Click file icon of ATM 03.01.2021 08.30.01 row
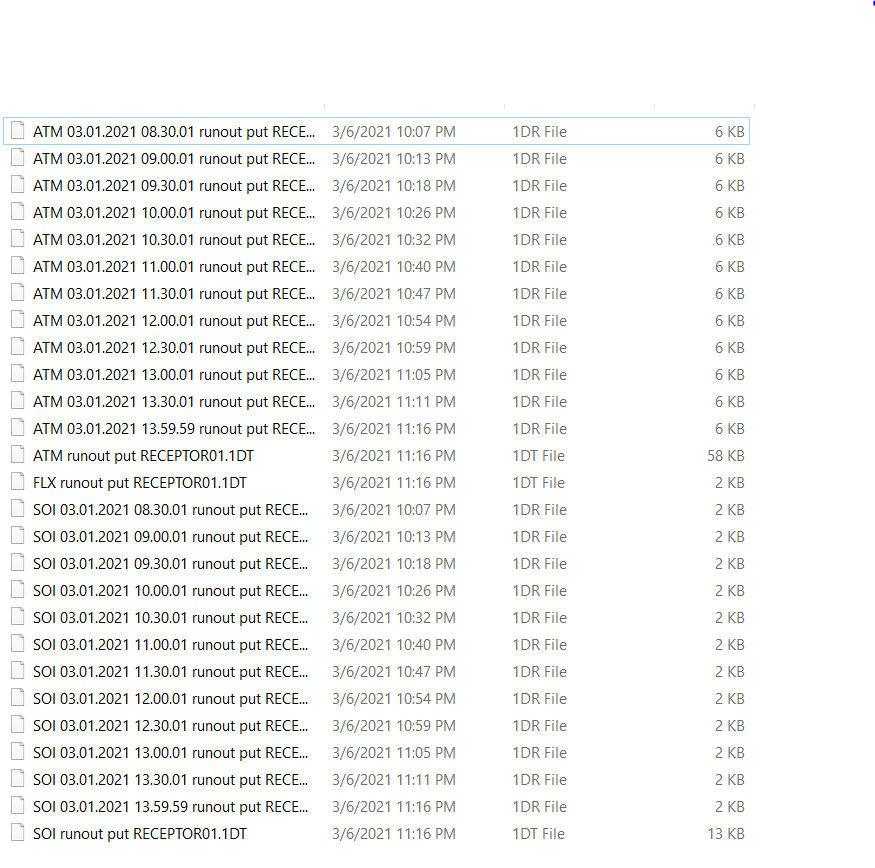This screenshot has height=868, width=875. coord(18,131)
